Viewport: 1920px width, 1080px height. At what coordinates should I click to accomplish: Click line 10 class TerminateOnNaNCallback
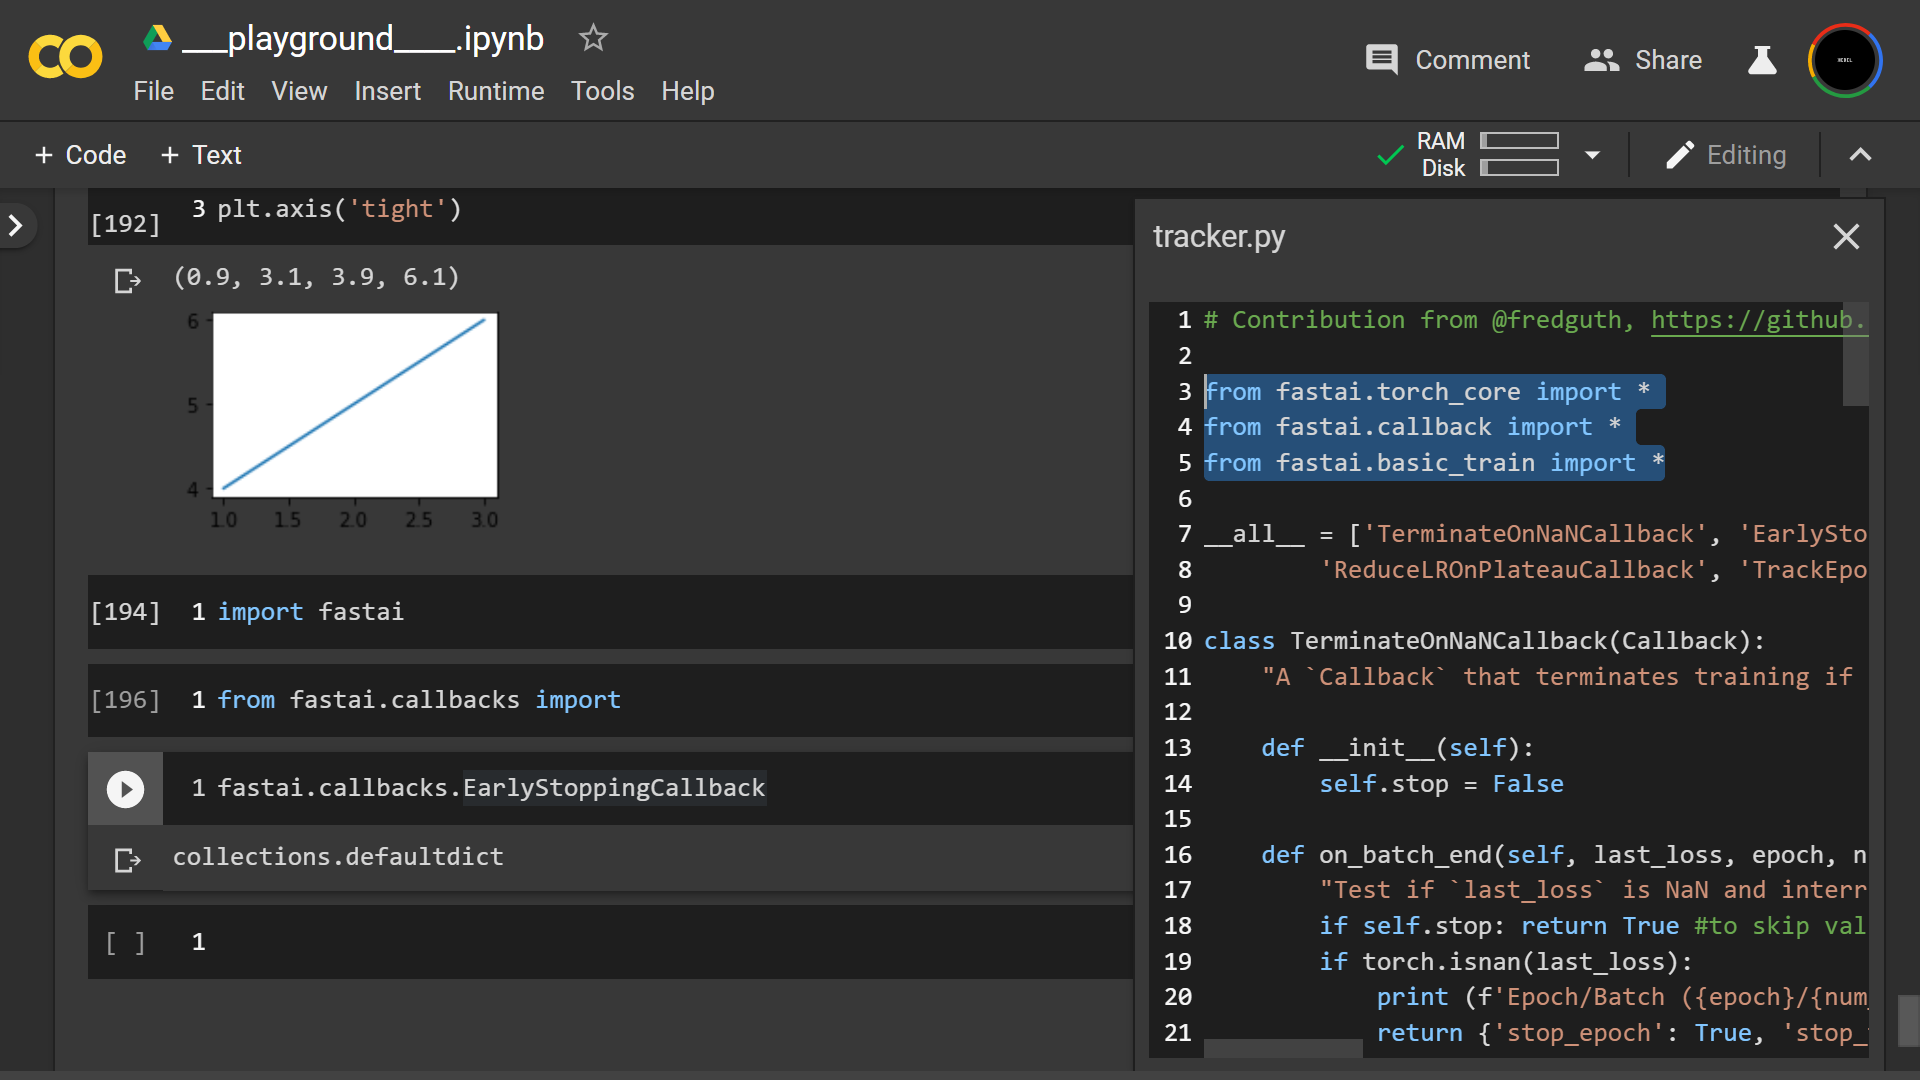[x=1484, y=641]
